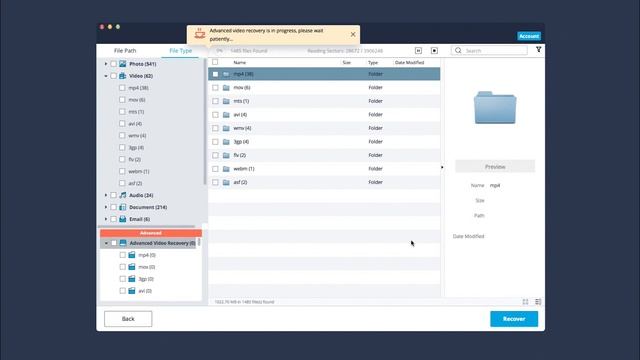The image size is (640, 360).
Task: Check the Document (214) checkbox
Action: [113, 207]
